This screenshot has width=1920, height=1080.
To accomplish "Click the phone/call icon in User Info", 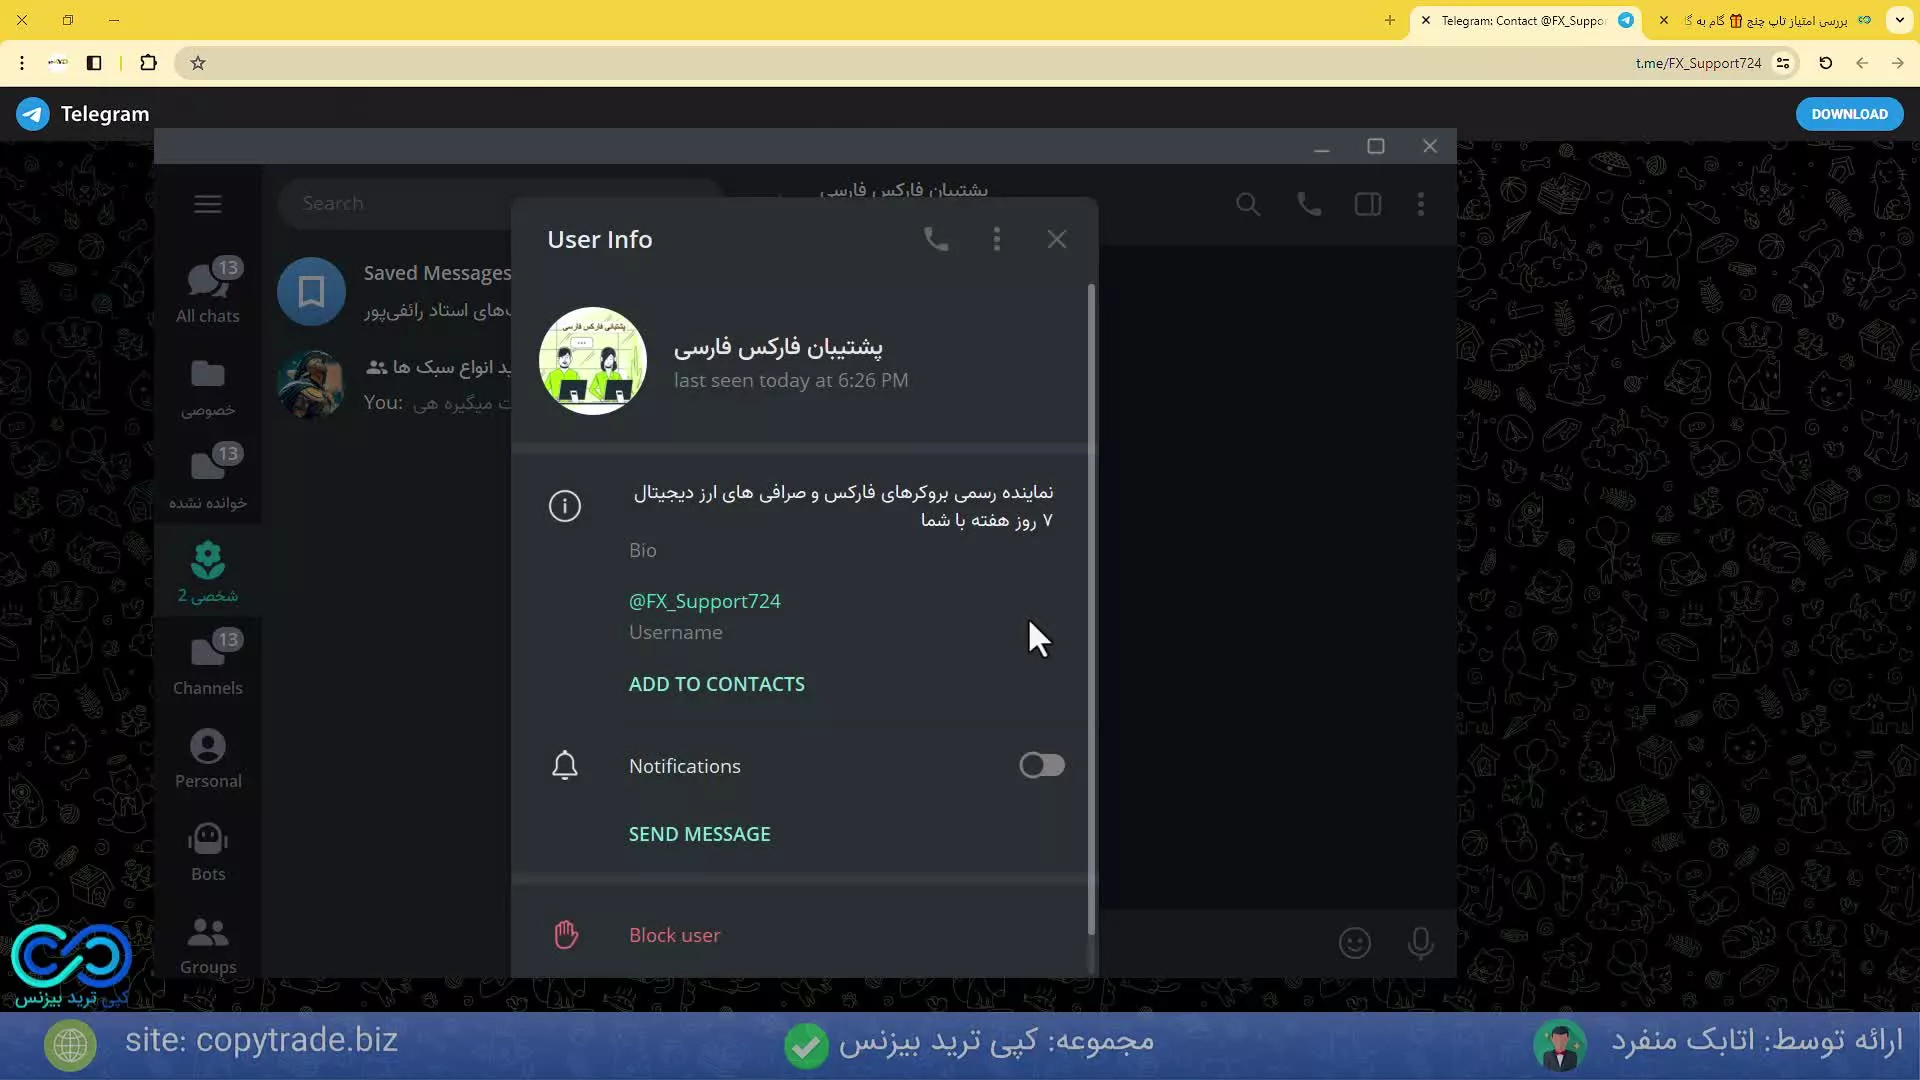I will [x=938, y=239].
